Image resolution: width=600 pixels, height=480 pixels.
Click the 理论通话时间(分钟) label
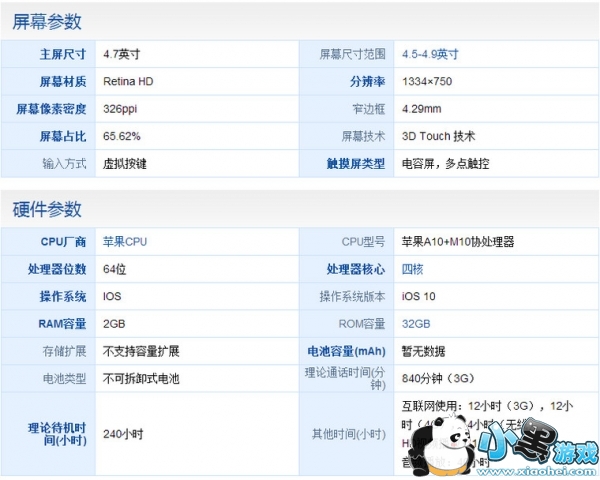[x=345, y=379]
